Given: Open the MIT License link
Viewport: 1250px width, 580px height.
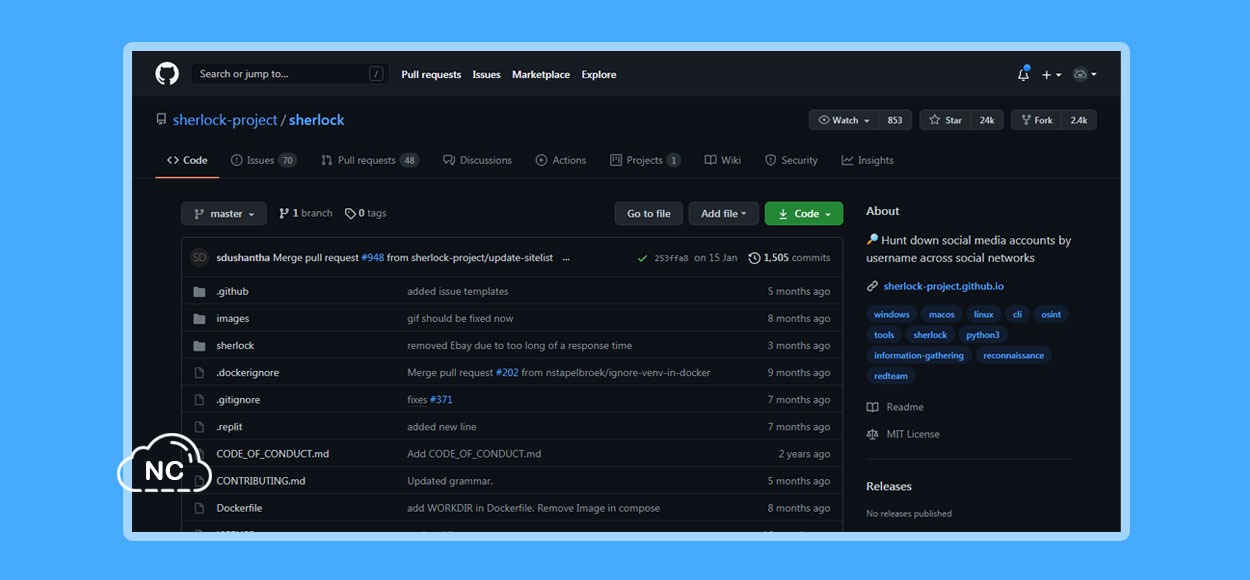Looking at the screenshot, I should click(903, 434).
